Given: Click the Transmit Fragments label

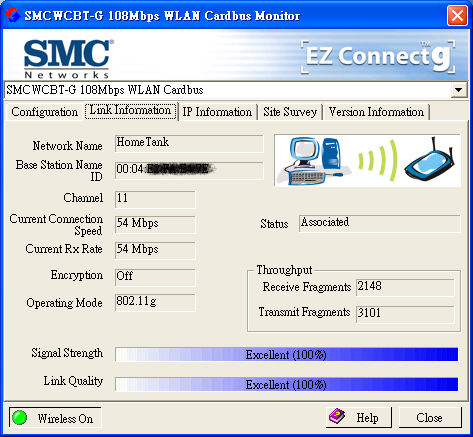Looking at the screenshot, I should point(304,312).
